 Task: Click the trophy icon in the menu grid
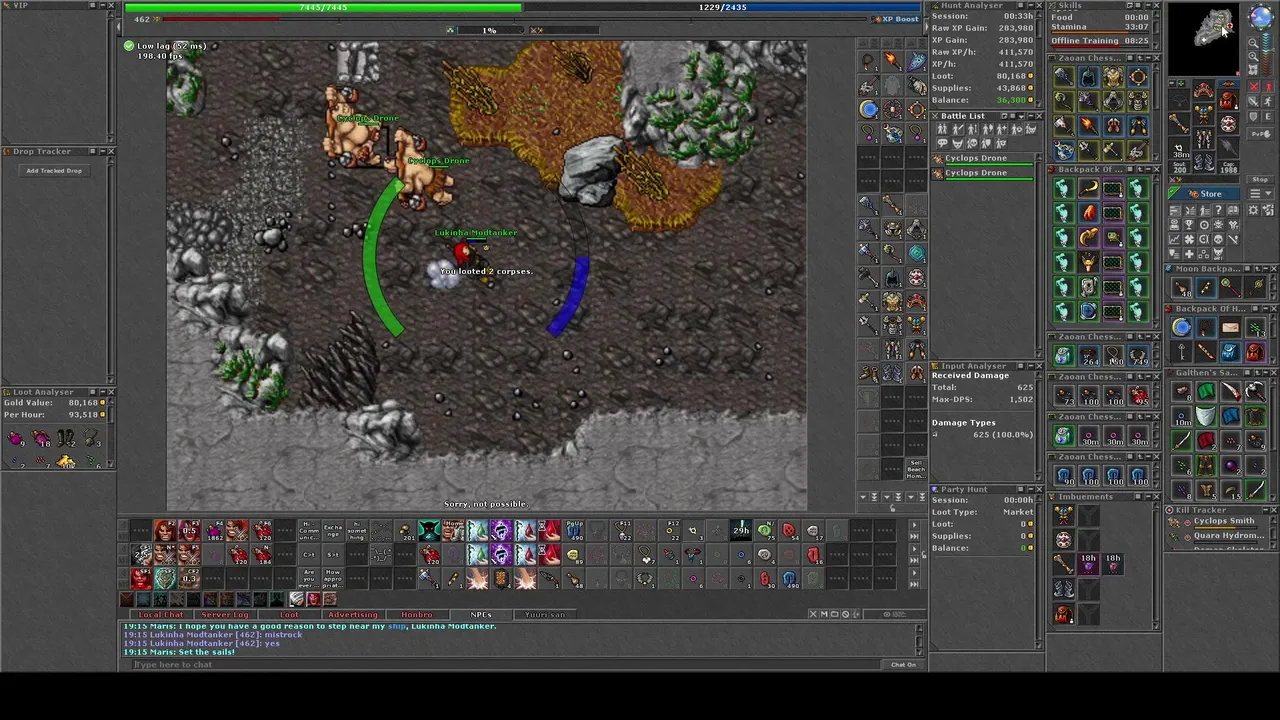click(x=1189, y=225)
